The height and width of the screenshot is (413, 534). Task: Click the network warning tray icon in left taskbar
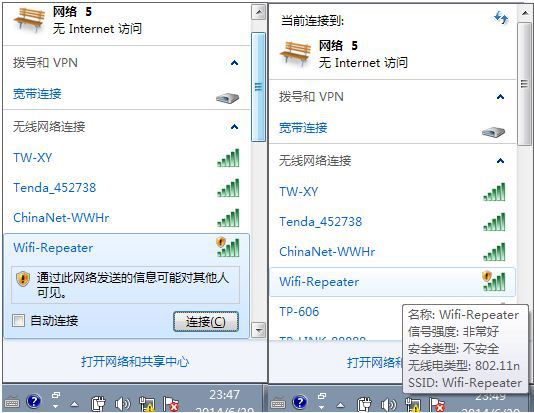(x=147, y=404)
